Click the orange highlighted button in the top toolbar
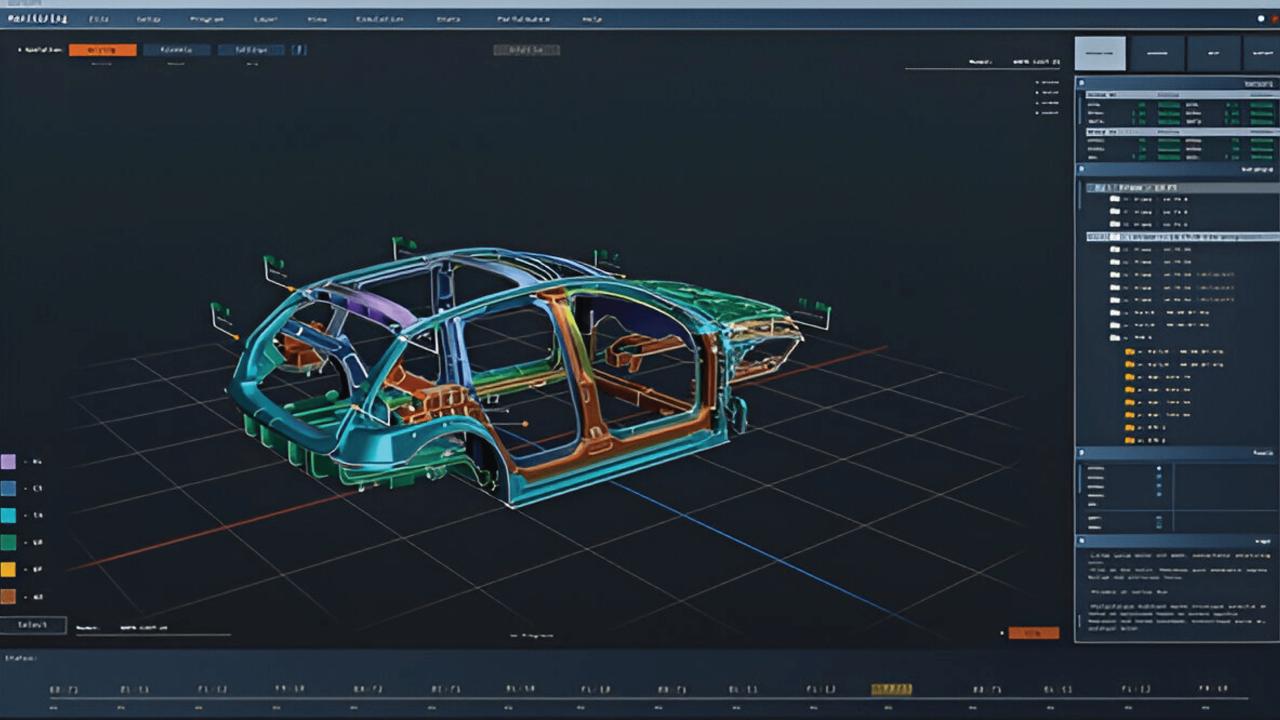This screenshot has height=720, width=1280. coord(102,49)
